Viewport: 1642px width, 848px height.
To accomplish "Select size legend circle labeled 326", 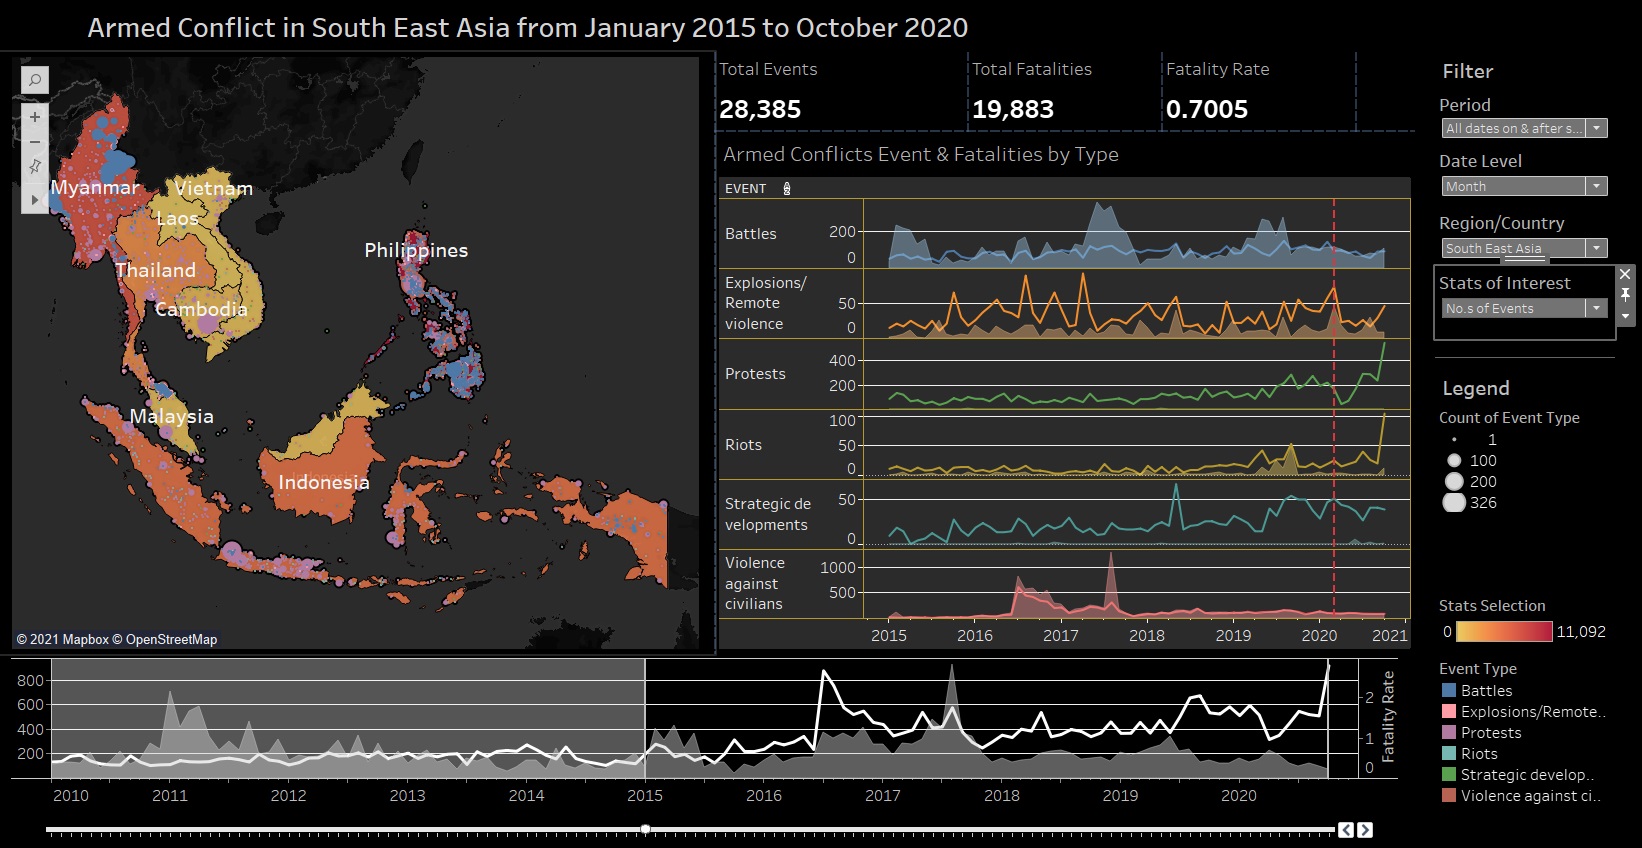I will 1454,503.
